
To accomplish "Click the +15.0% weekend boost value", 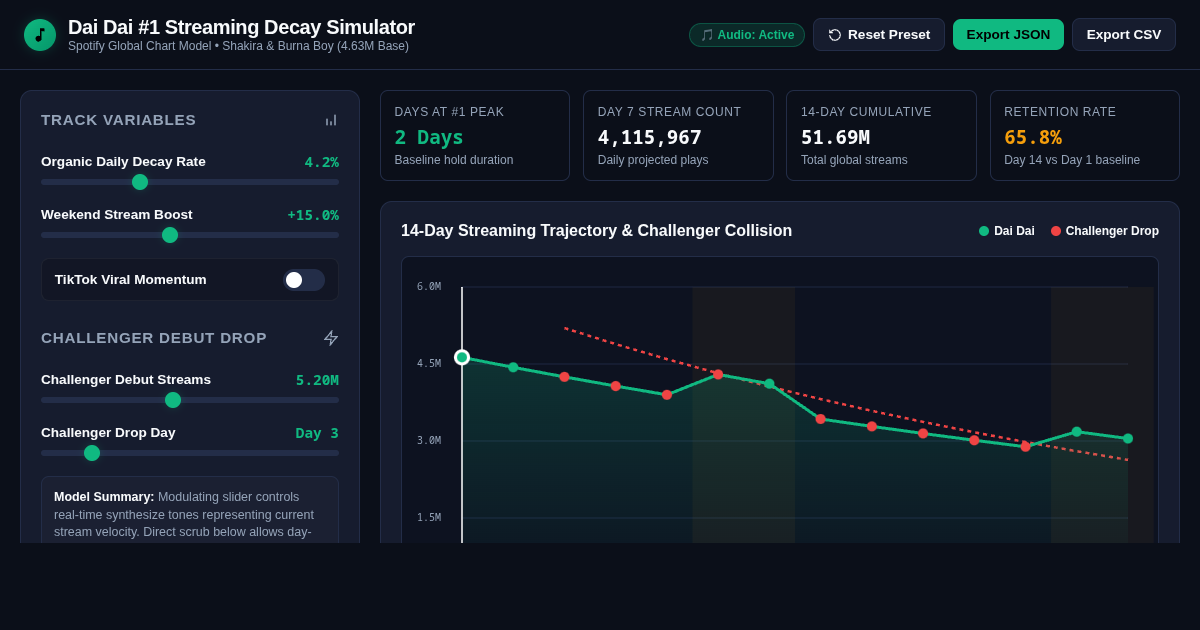I will pyautogui.click(x=313, y=215).
